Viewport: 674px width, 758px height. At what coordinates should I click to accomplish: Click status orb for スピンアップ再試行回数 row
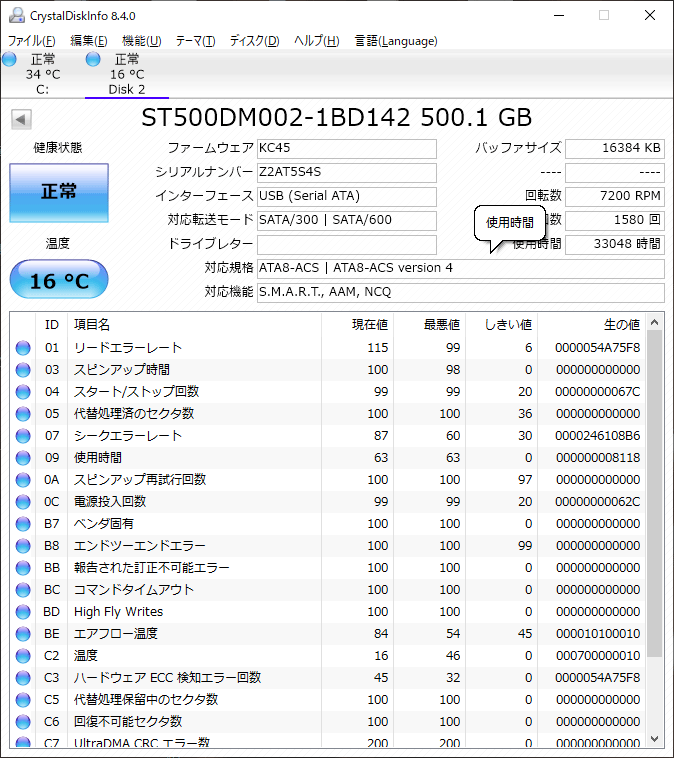pyautogui.click(x=23, y=480)
